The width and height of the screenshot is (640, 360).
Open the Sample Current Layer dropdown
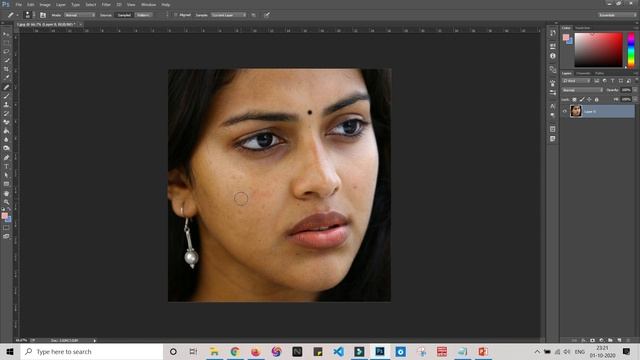pos(229,15)
